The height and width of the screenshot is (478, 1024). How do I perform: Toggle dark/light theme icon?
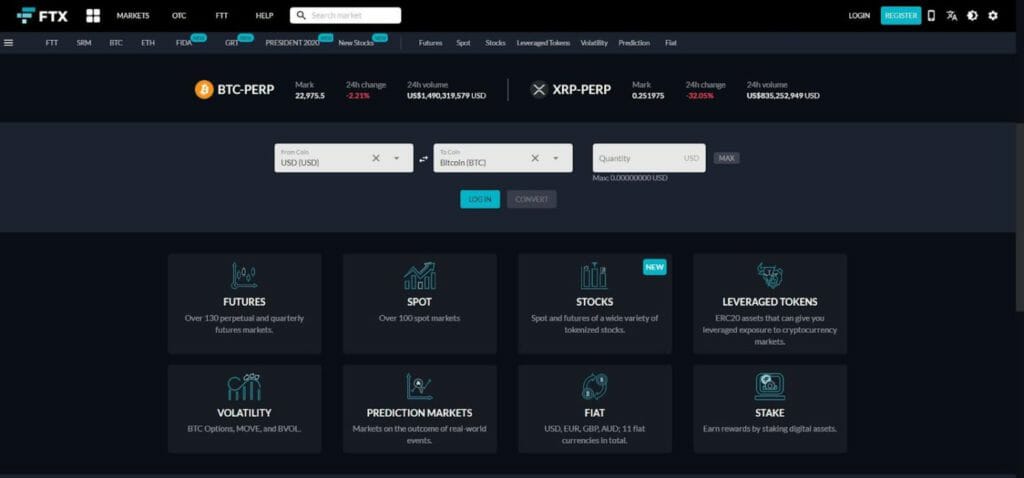(x=972, y=16)
